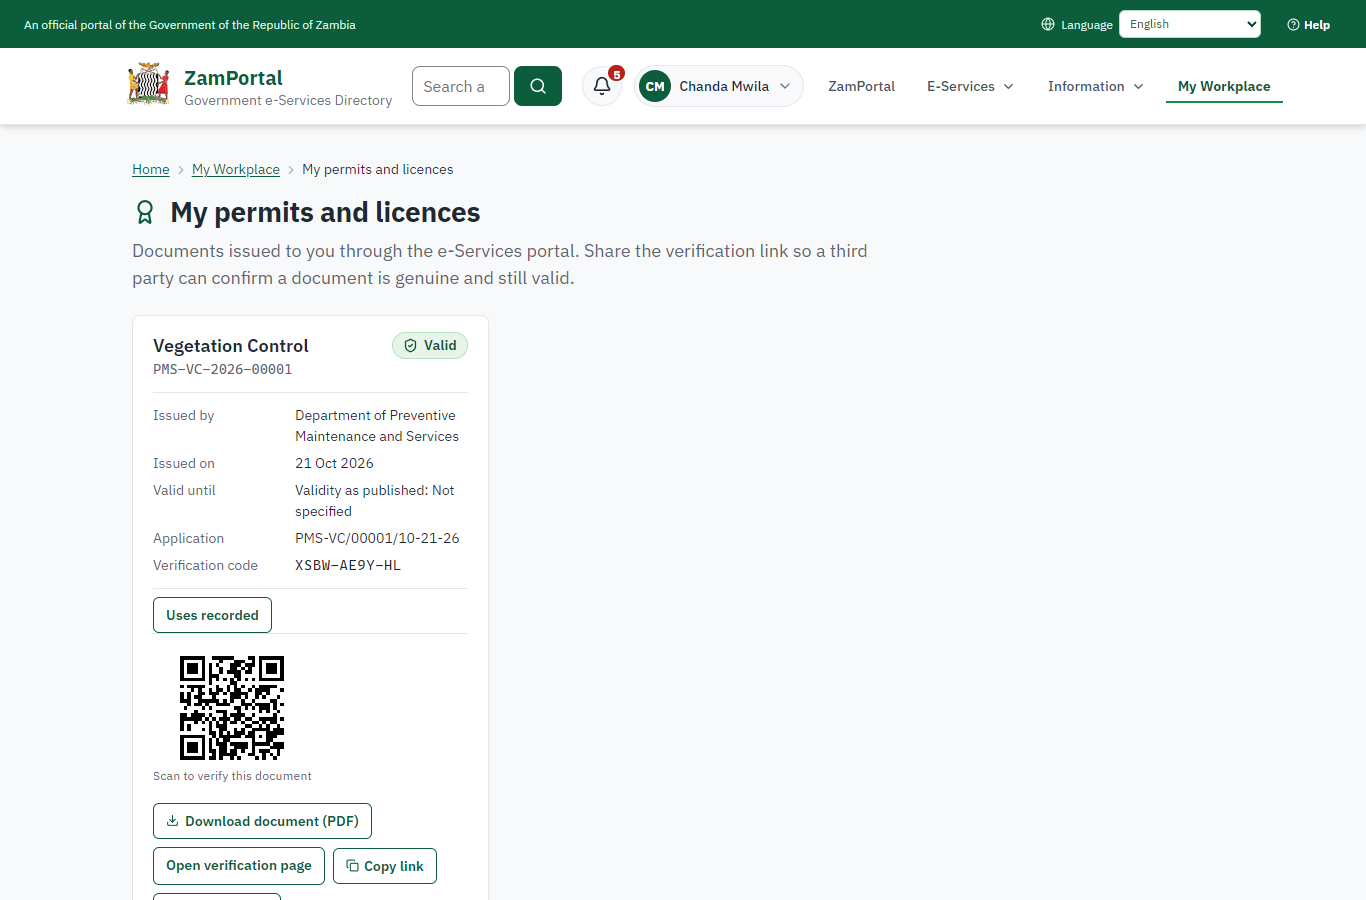
Task: Click the Vegetation Control card title
Action: pyautogui.click(x=231, y=346)
